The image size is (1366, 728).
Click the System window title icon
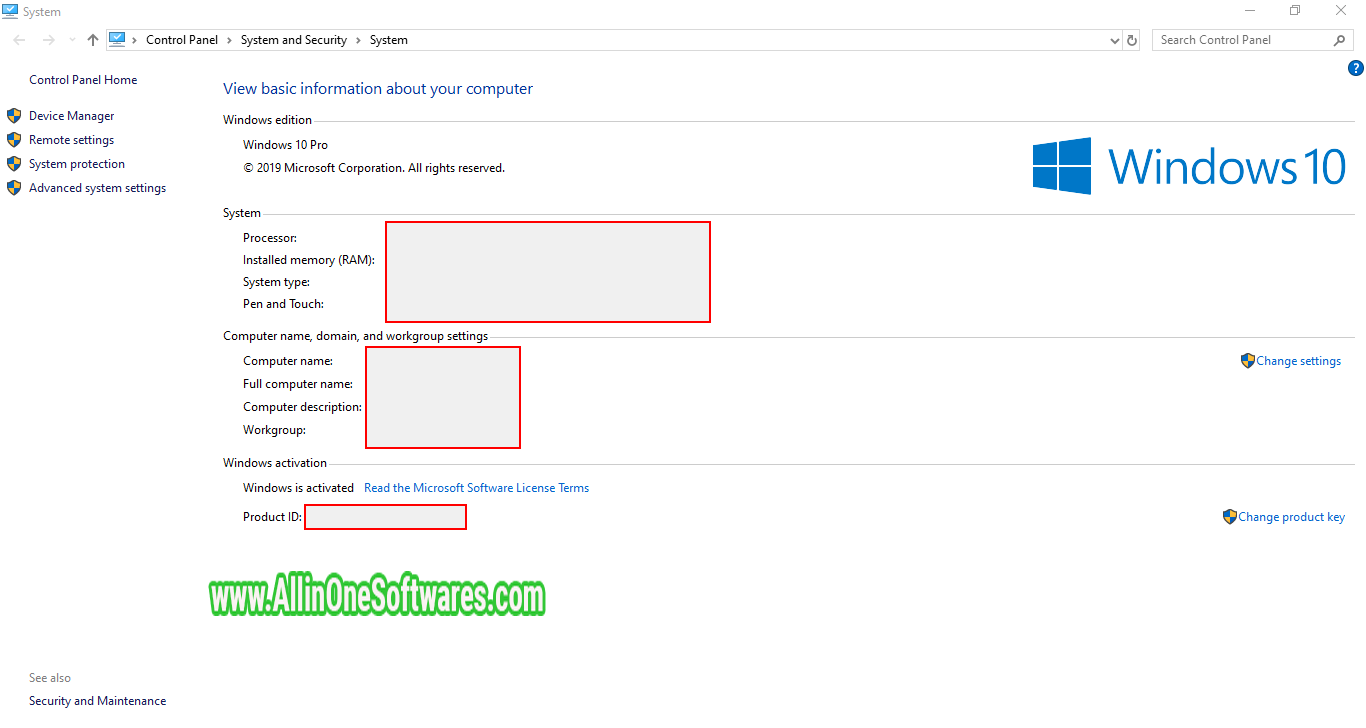coord(10,11)
